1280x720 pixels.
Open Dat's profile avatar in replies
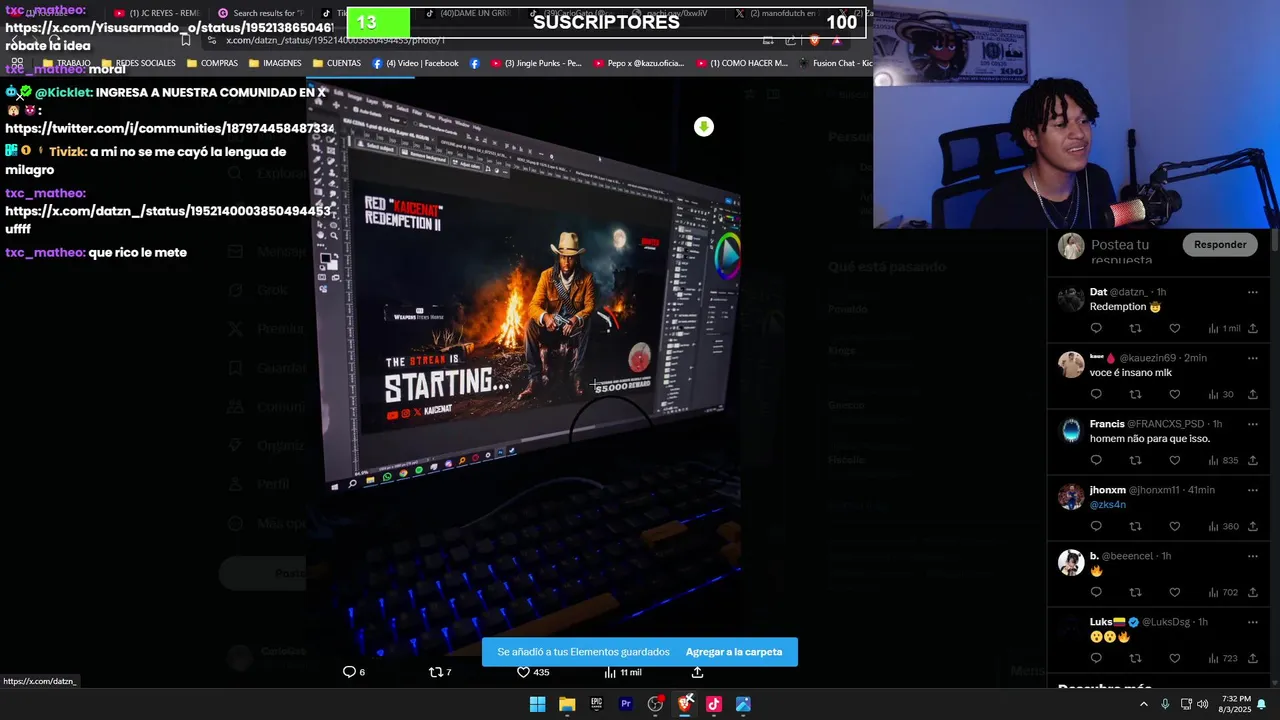[1071, 298]
